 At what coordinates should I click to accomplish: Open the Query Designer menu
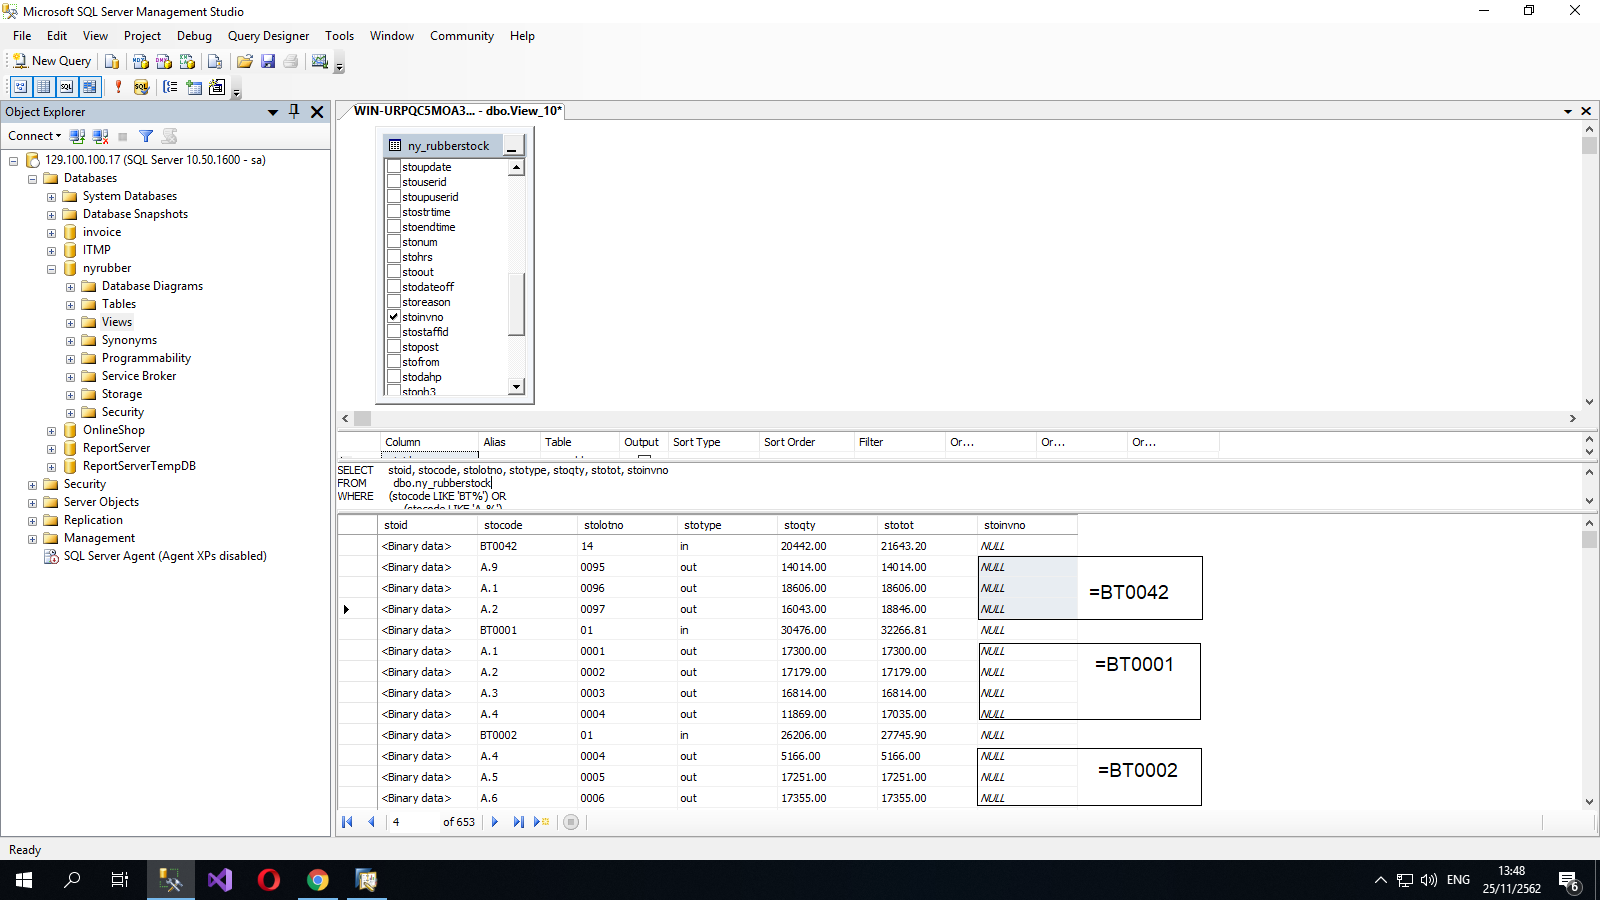coord(268,36)
